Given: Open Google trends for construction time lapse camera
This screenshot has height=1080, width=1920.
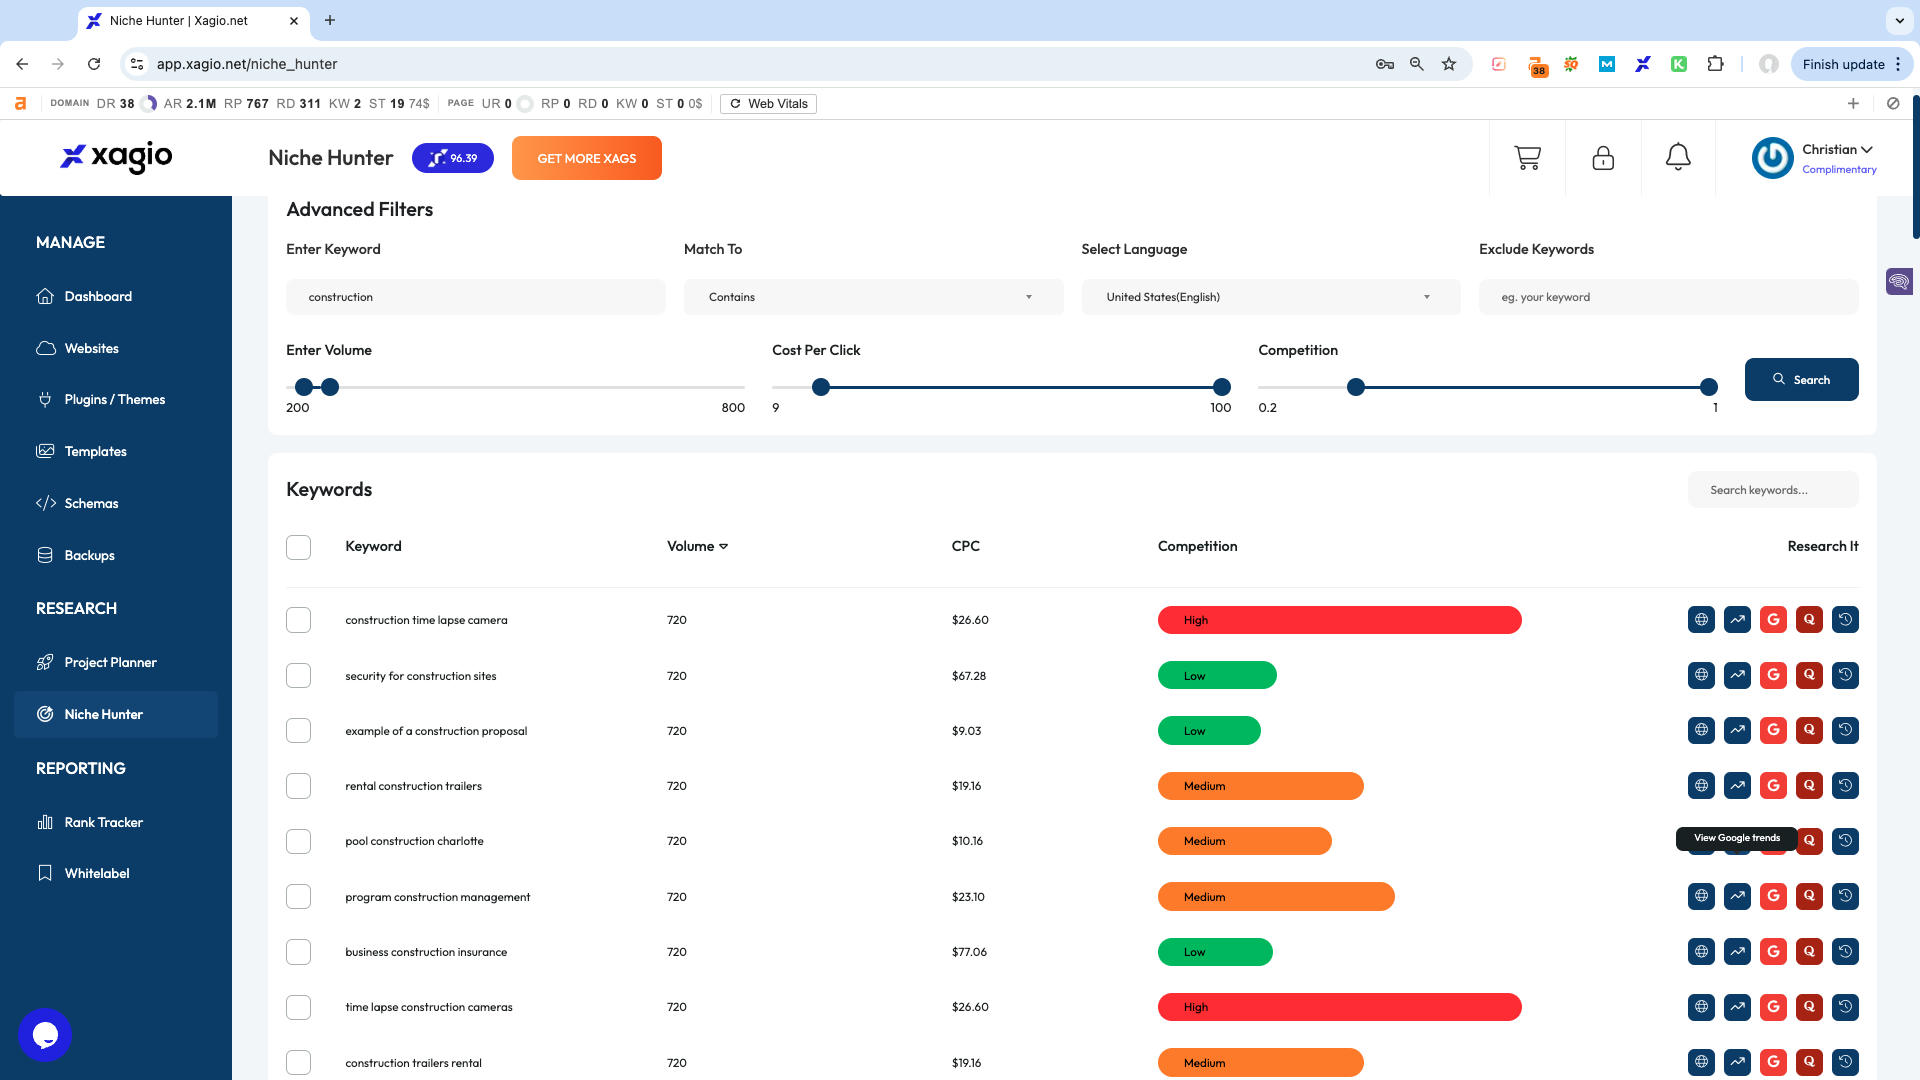Looking at the screenshot, I should [1737, 620].
